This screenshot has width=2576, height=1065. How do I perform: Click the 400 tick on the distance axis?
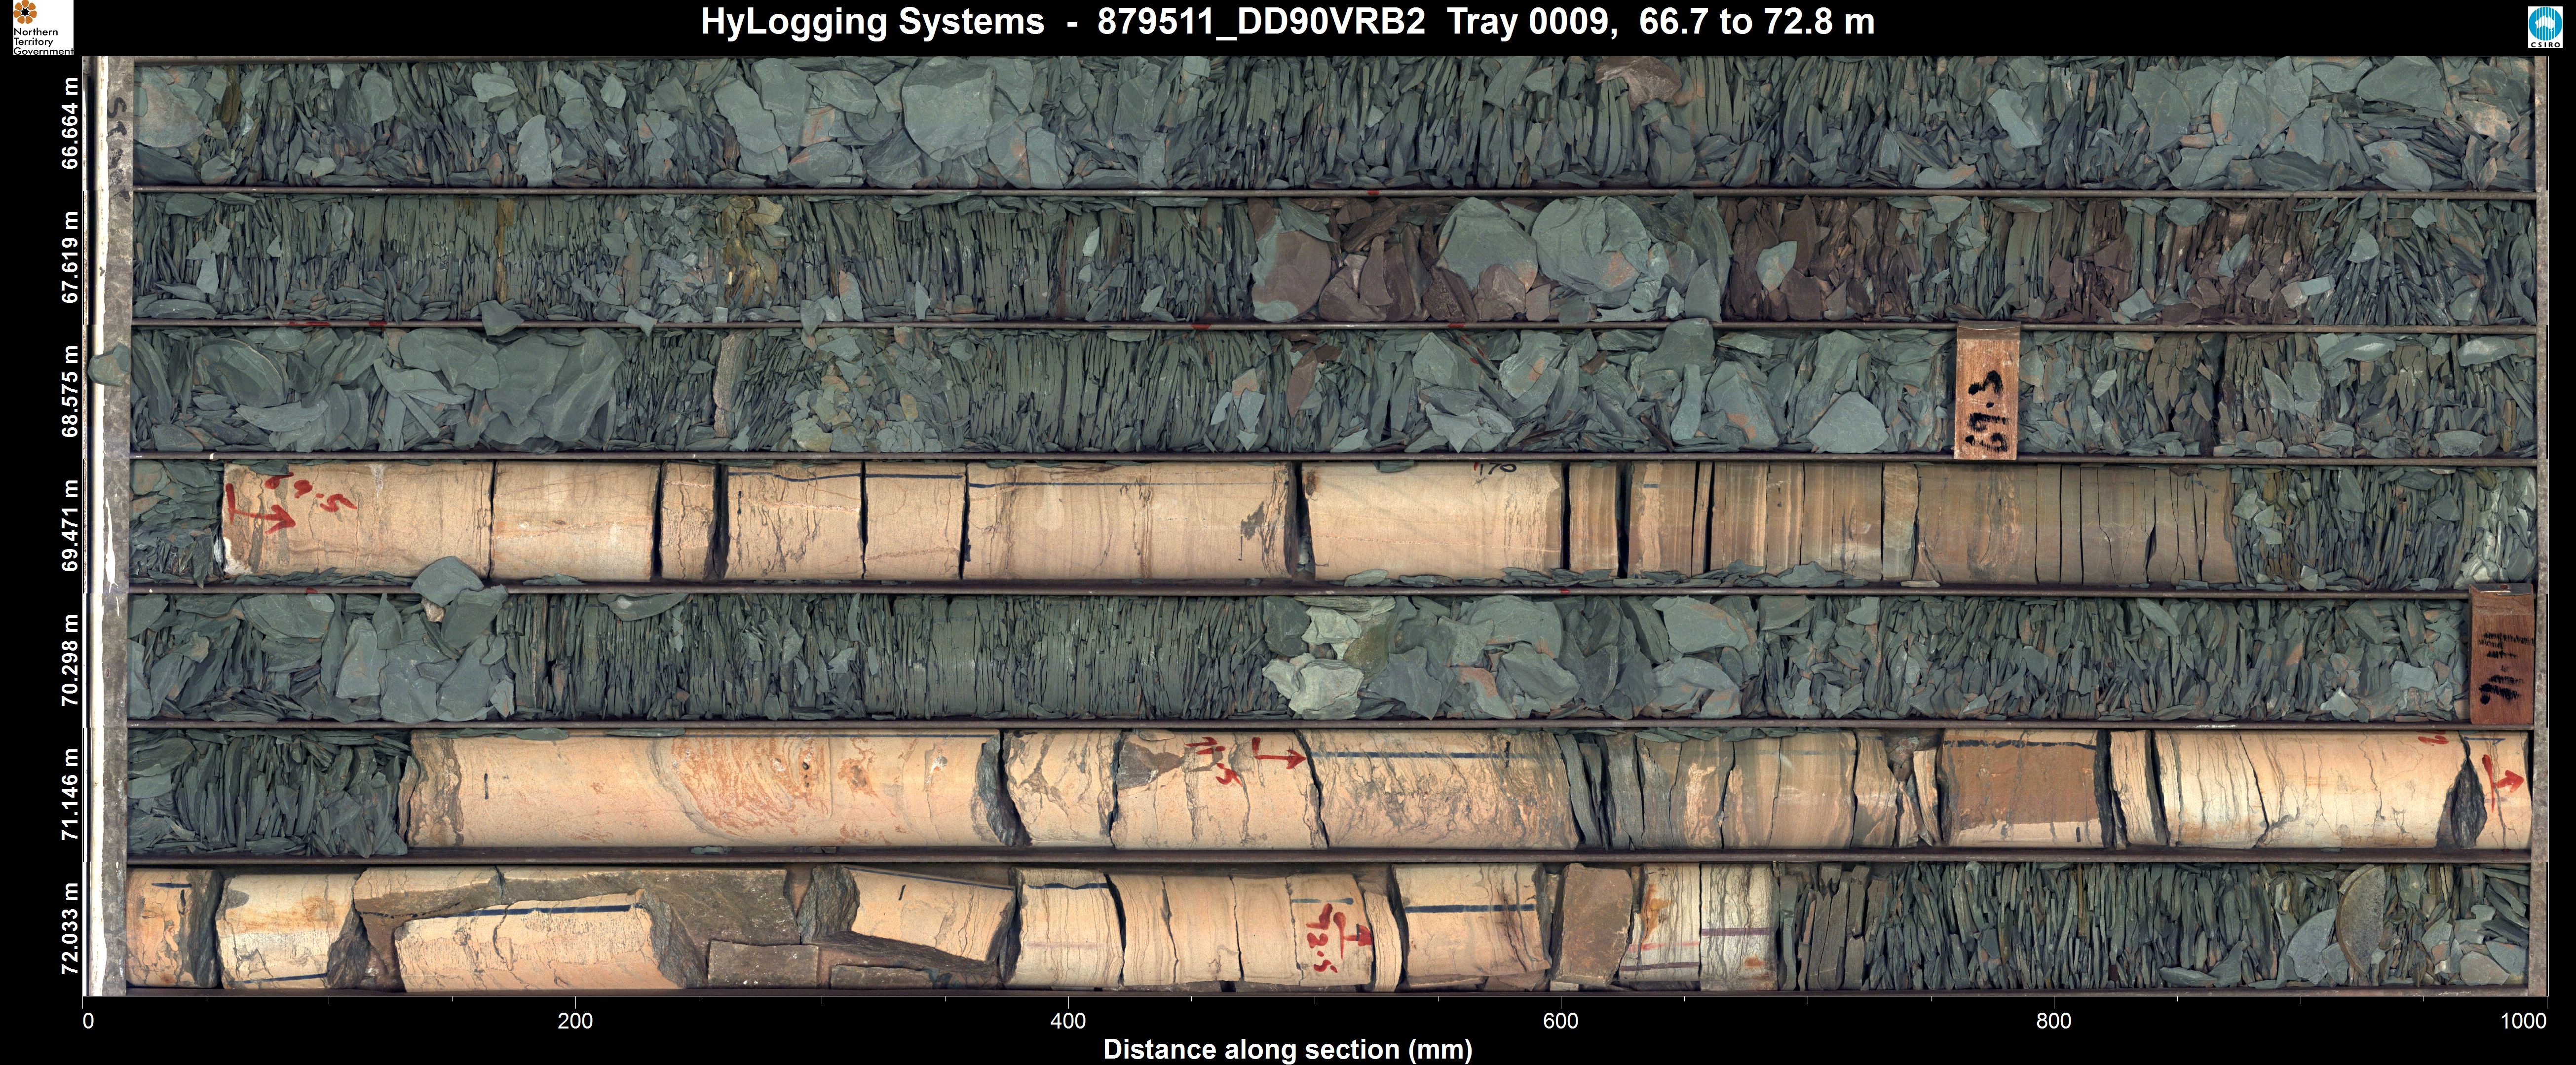coord(1068,1021)
